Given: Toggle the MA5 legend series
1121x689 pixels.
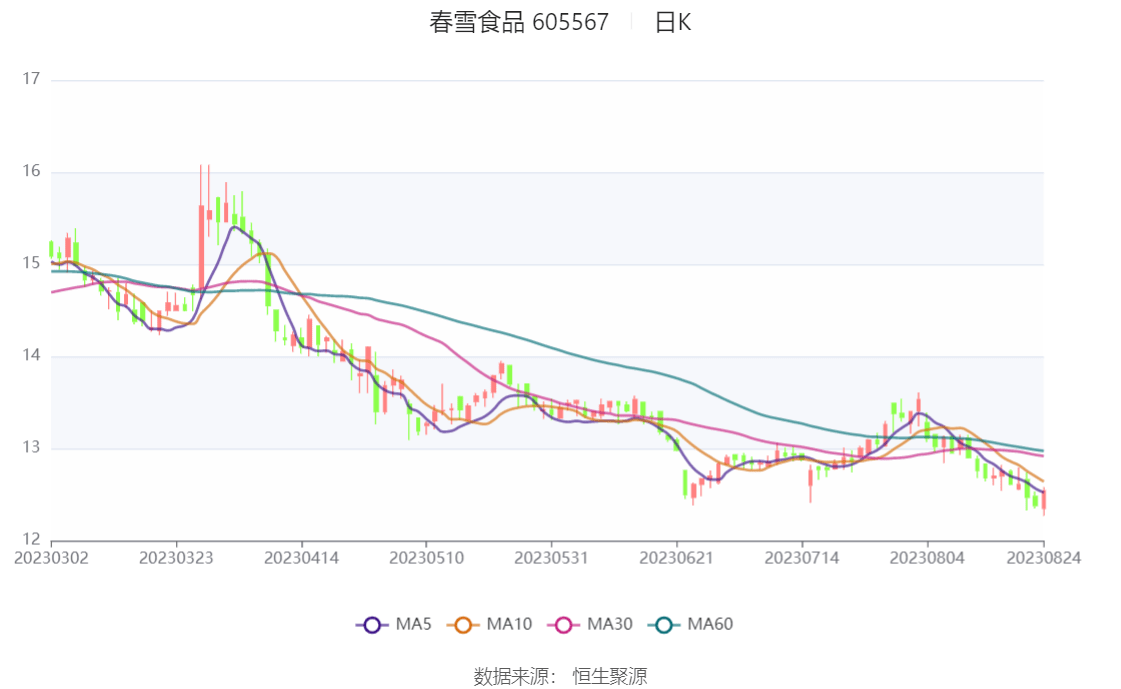Looking at the screenshot, I should click(394, 625).
